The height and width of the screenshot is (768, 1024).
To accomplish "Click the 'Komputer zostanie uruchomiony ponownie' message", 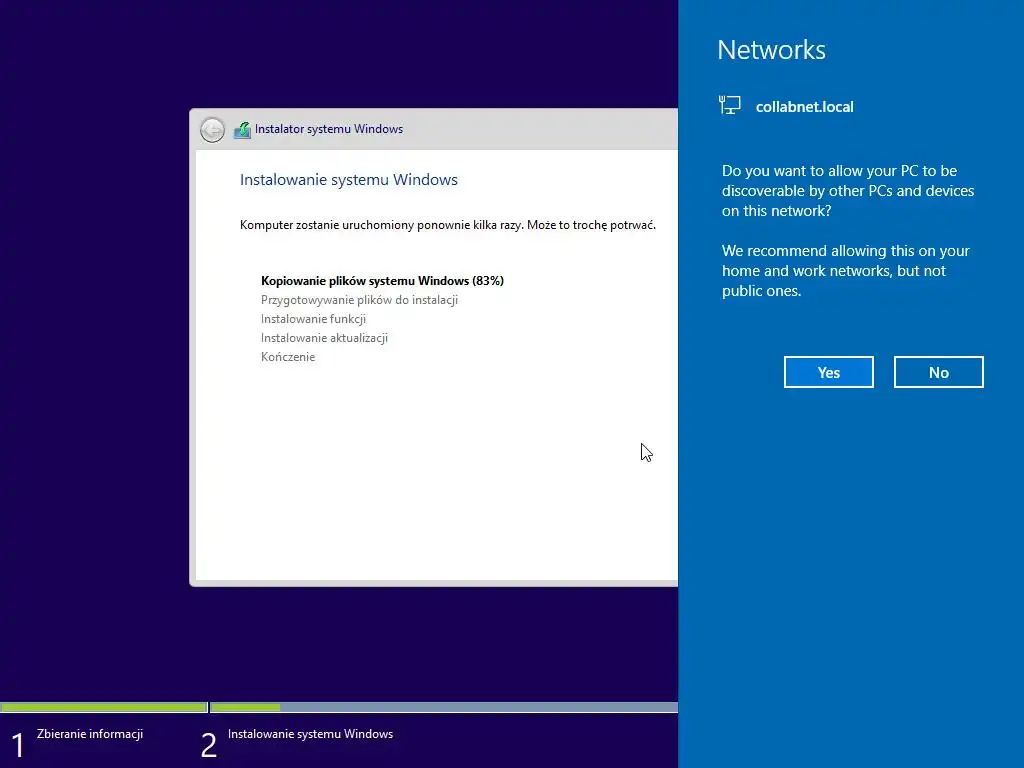I will [x=448, y=225].
